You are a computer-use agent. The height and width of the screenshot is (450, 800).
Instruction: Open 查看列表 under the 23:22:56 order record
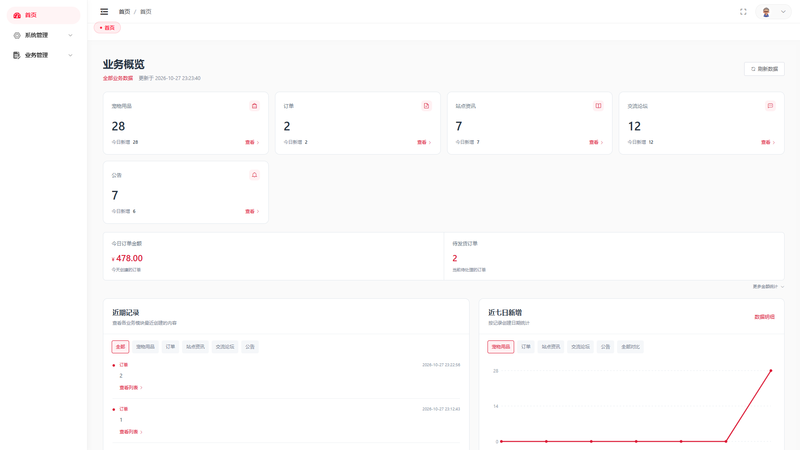click(x=131, y=388)
